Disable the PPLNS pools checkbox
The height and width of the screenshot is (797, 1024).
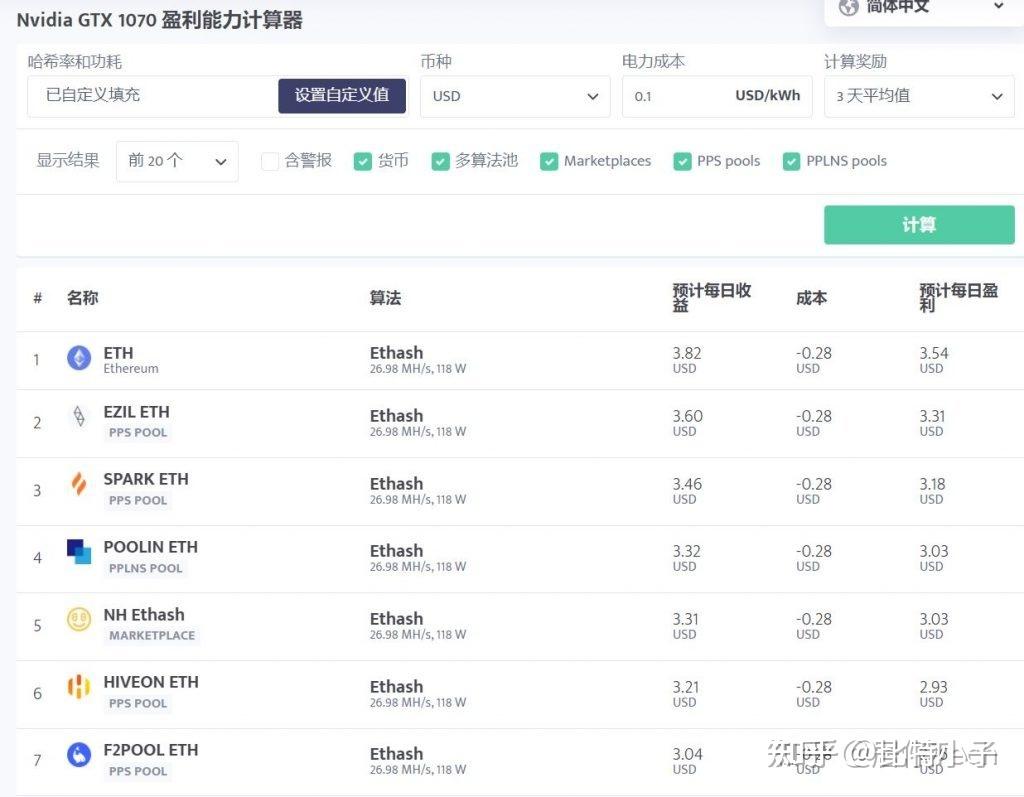tap(791, 160)
